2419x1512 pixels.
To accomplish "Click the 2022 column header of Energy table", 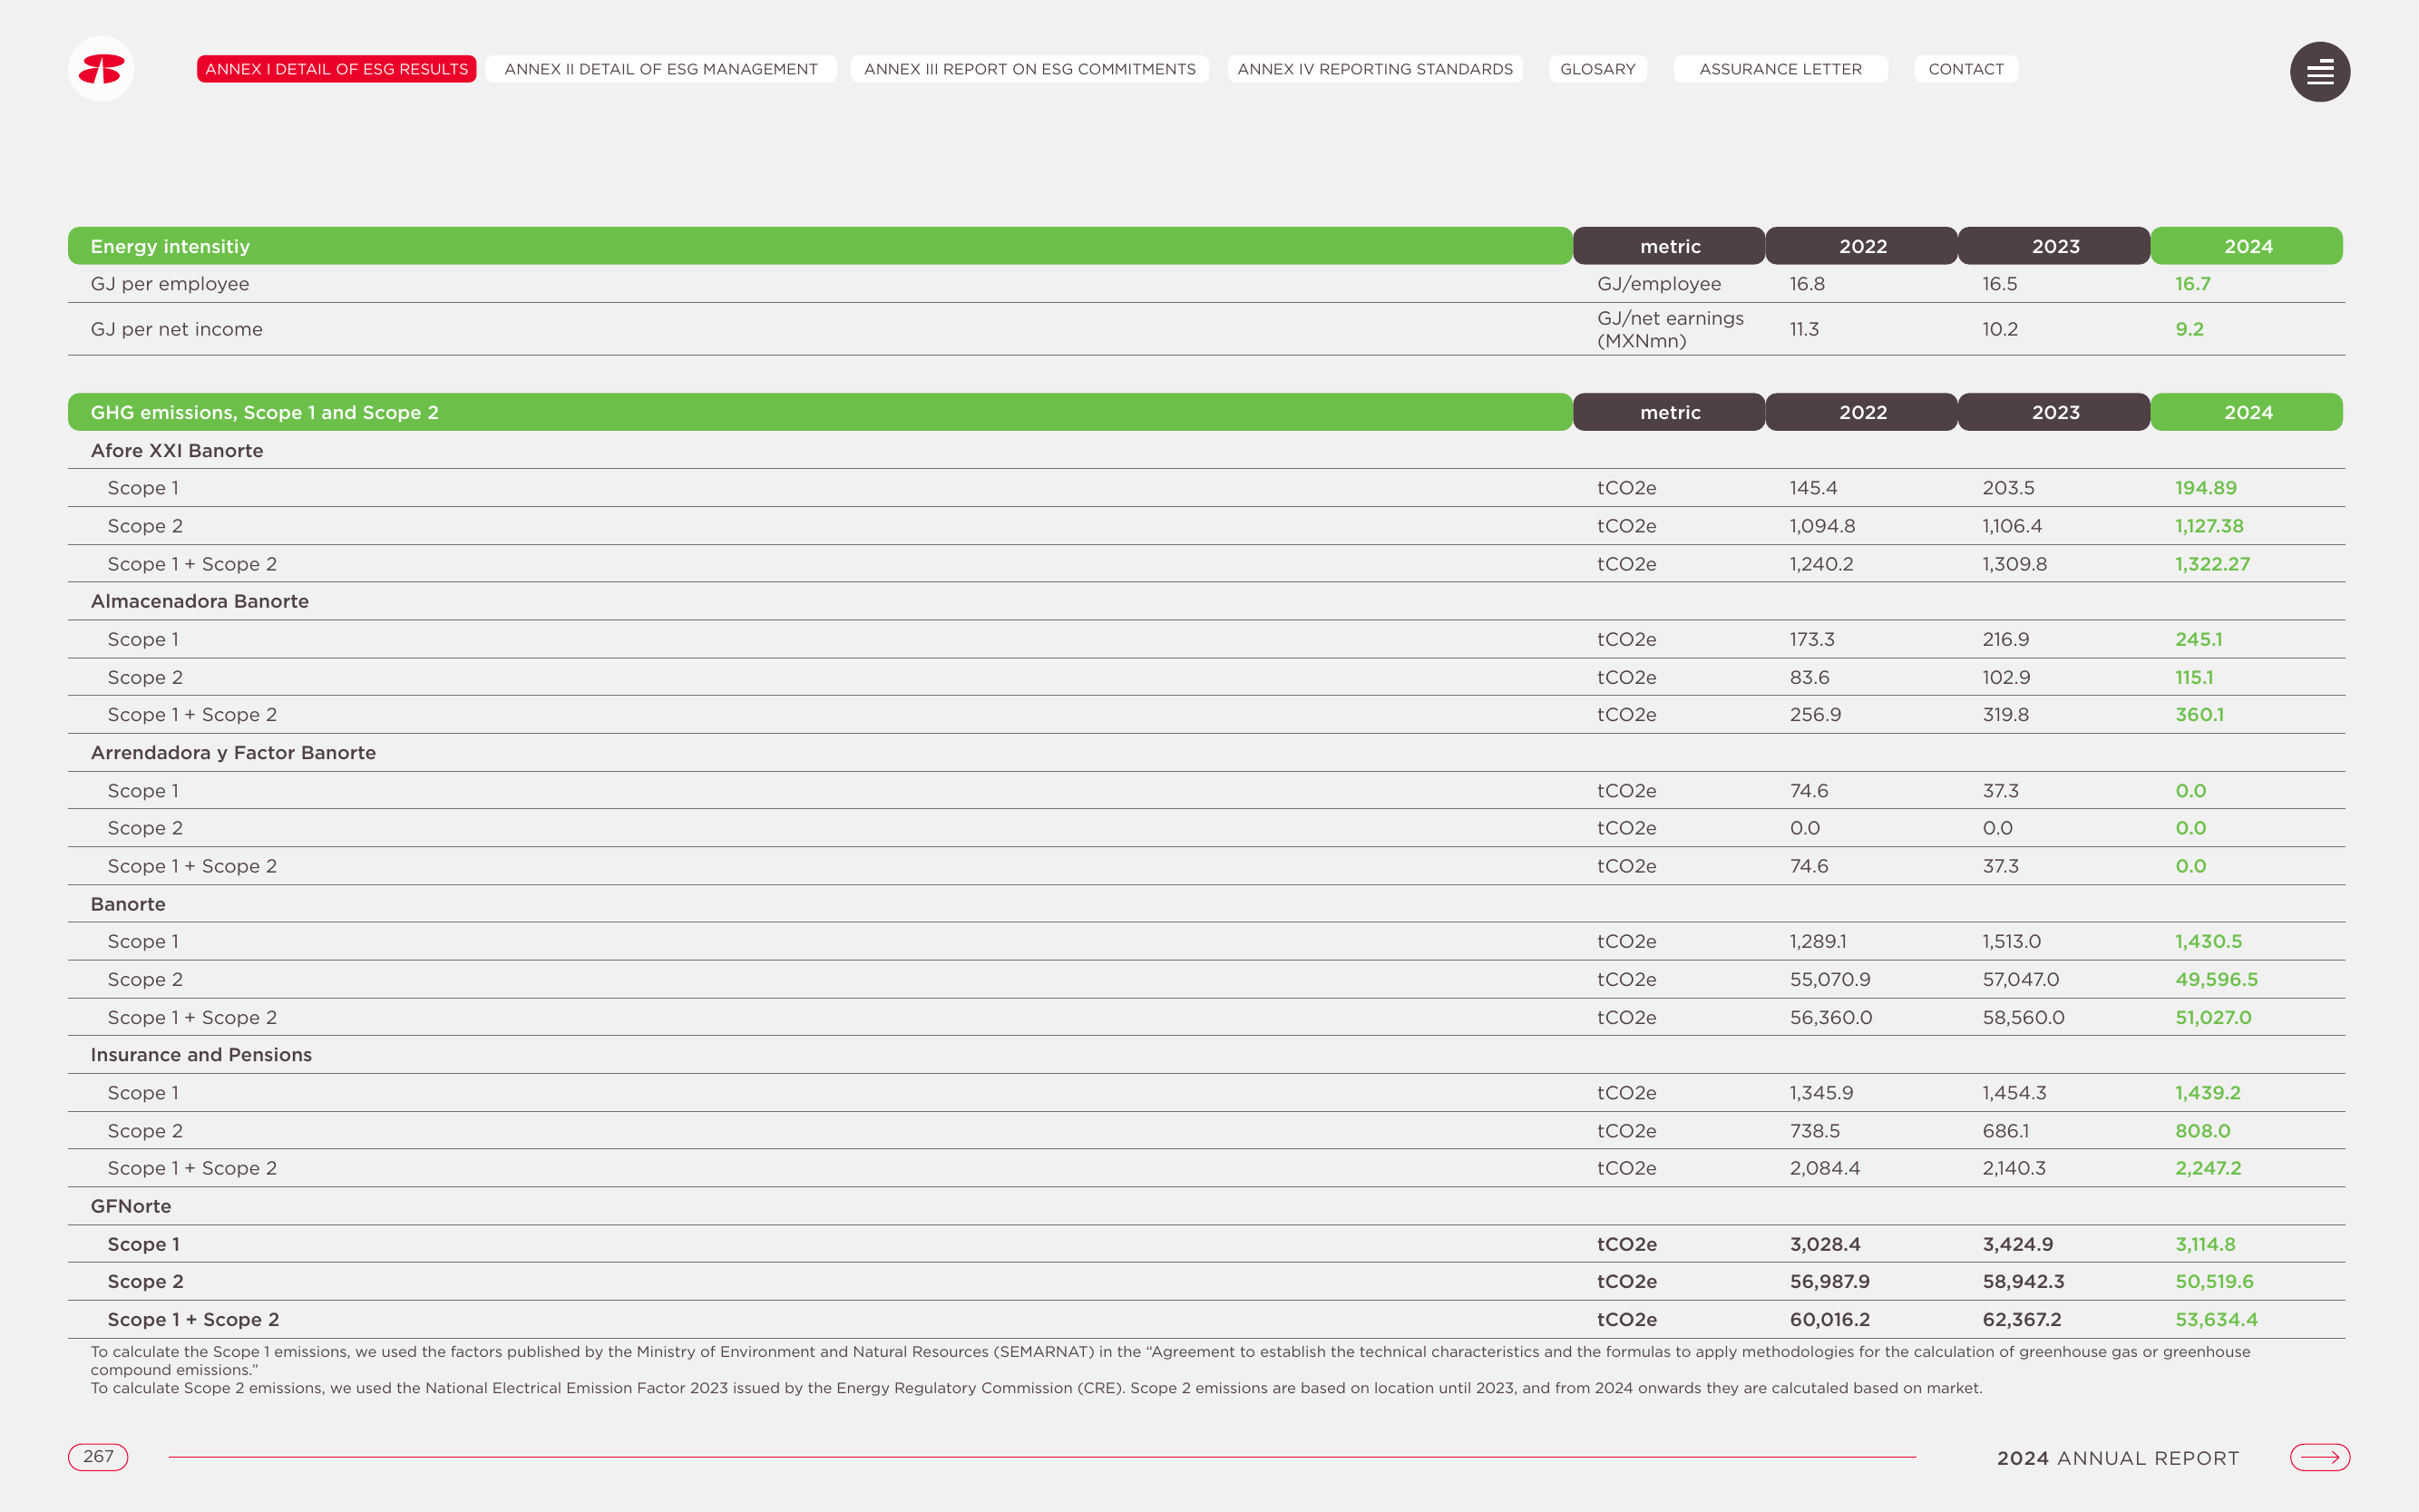I will point(1862,246).
